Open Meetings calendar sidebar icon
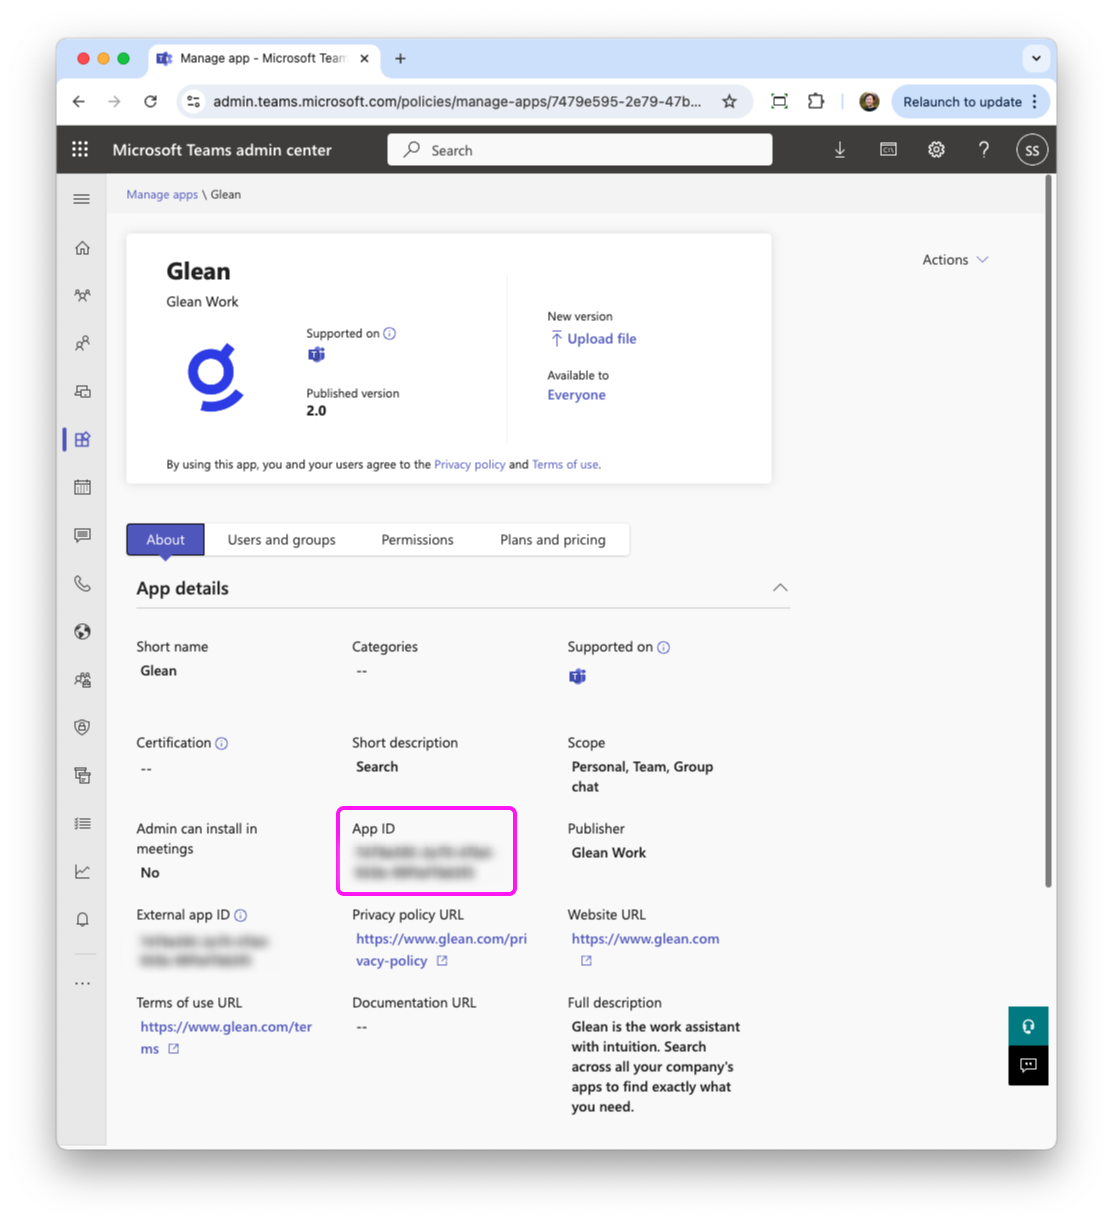1113x1224 pixels. pyautogui.click(x=82, y=487)
